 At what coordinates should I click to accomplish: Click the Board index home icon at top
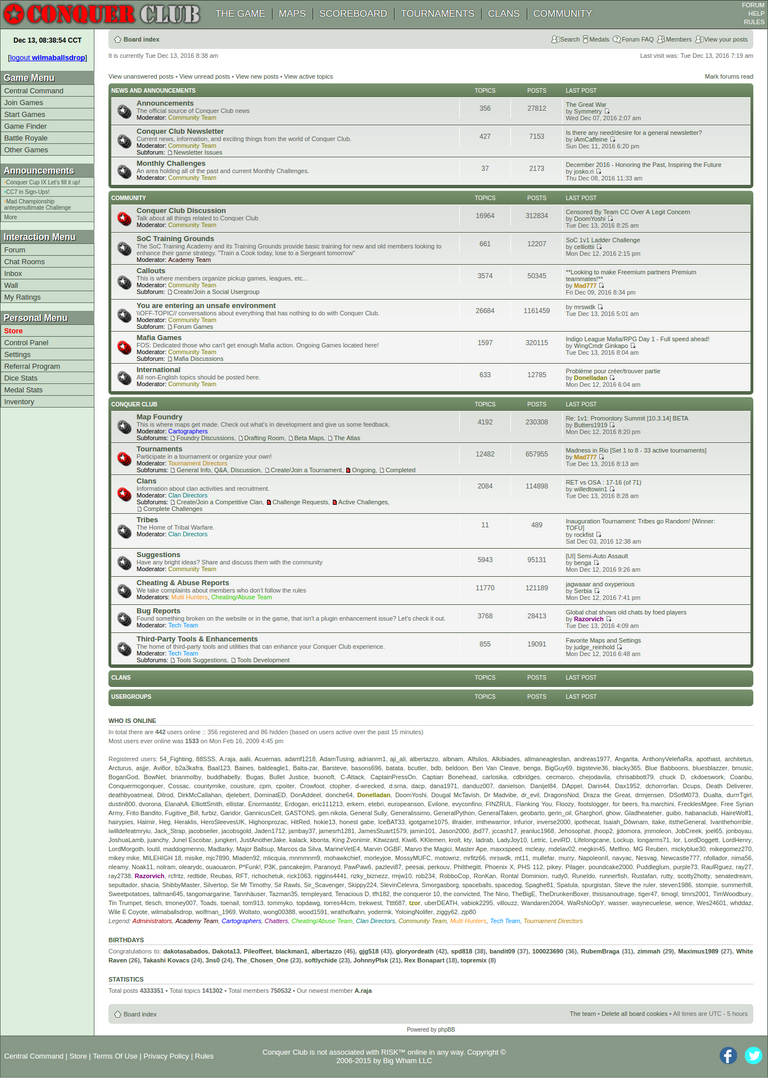(x=118, y=39)
